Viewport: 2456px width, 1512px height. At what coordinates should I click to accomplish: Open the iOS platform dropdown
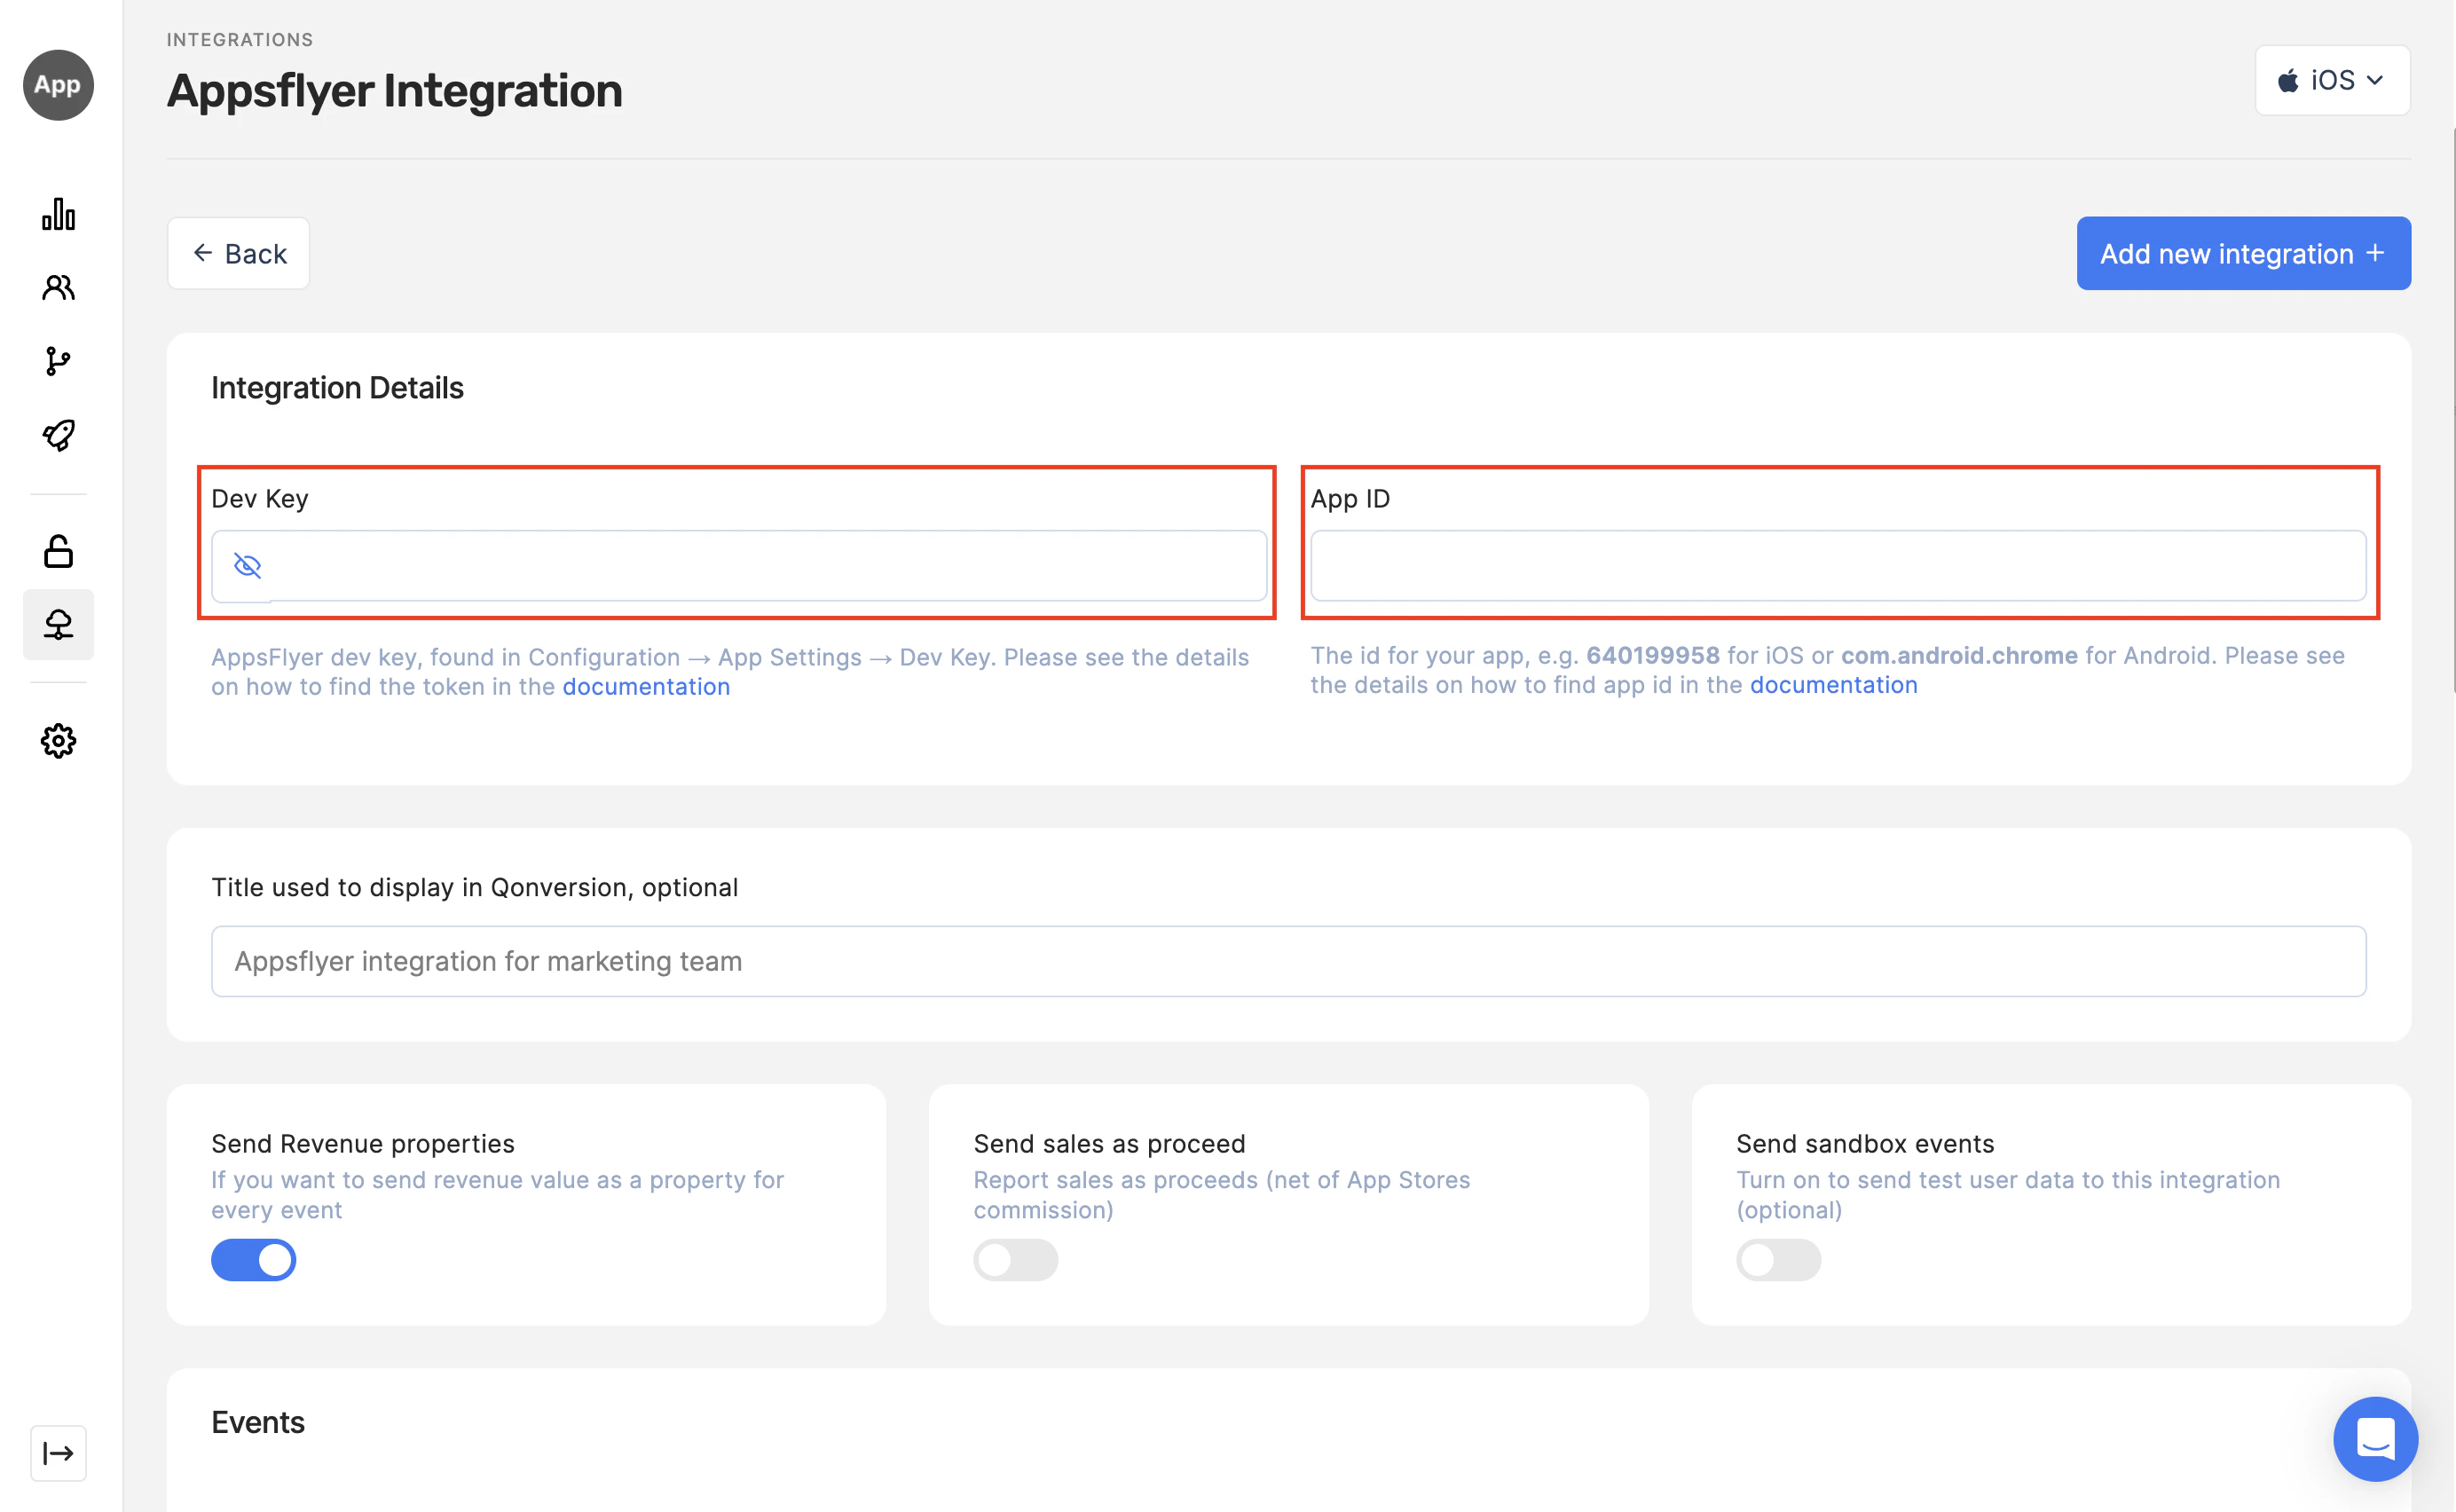click(2332, 80)
